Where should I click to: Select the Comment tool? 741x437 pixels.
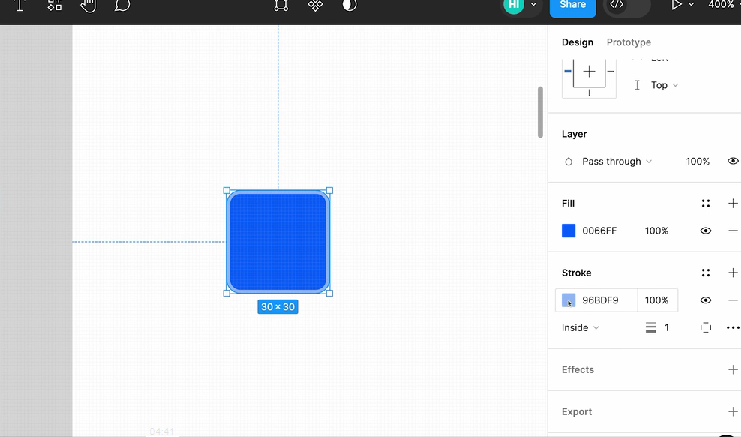coord(122,5)
